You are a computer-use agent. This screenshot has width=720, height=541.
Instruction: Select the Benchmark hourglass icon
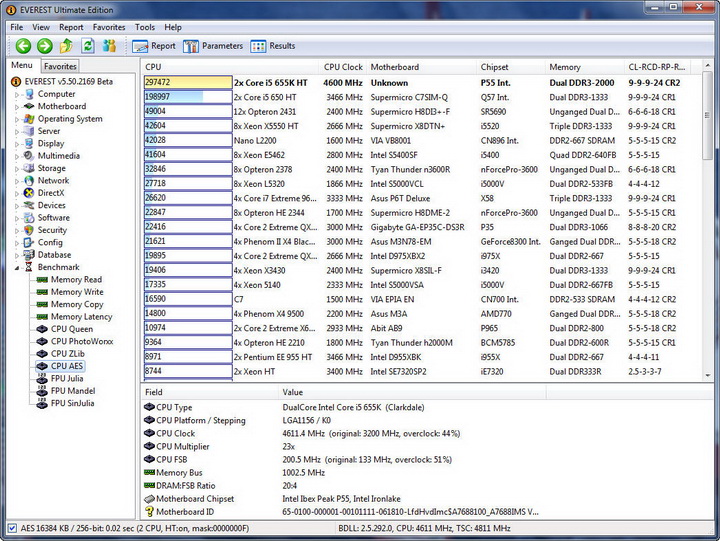click(x=29, y=267)
